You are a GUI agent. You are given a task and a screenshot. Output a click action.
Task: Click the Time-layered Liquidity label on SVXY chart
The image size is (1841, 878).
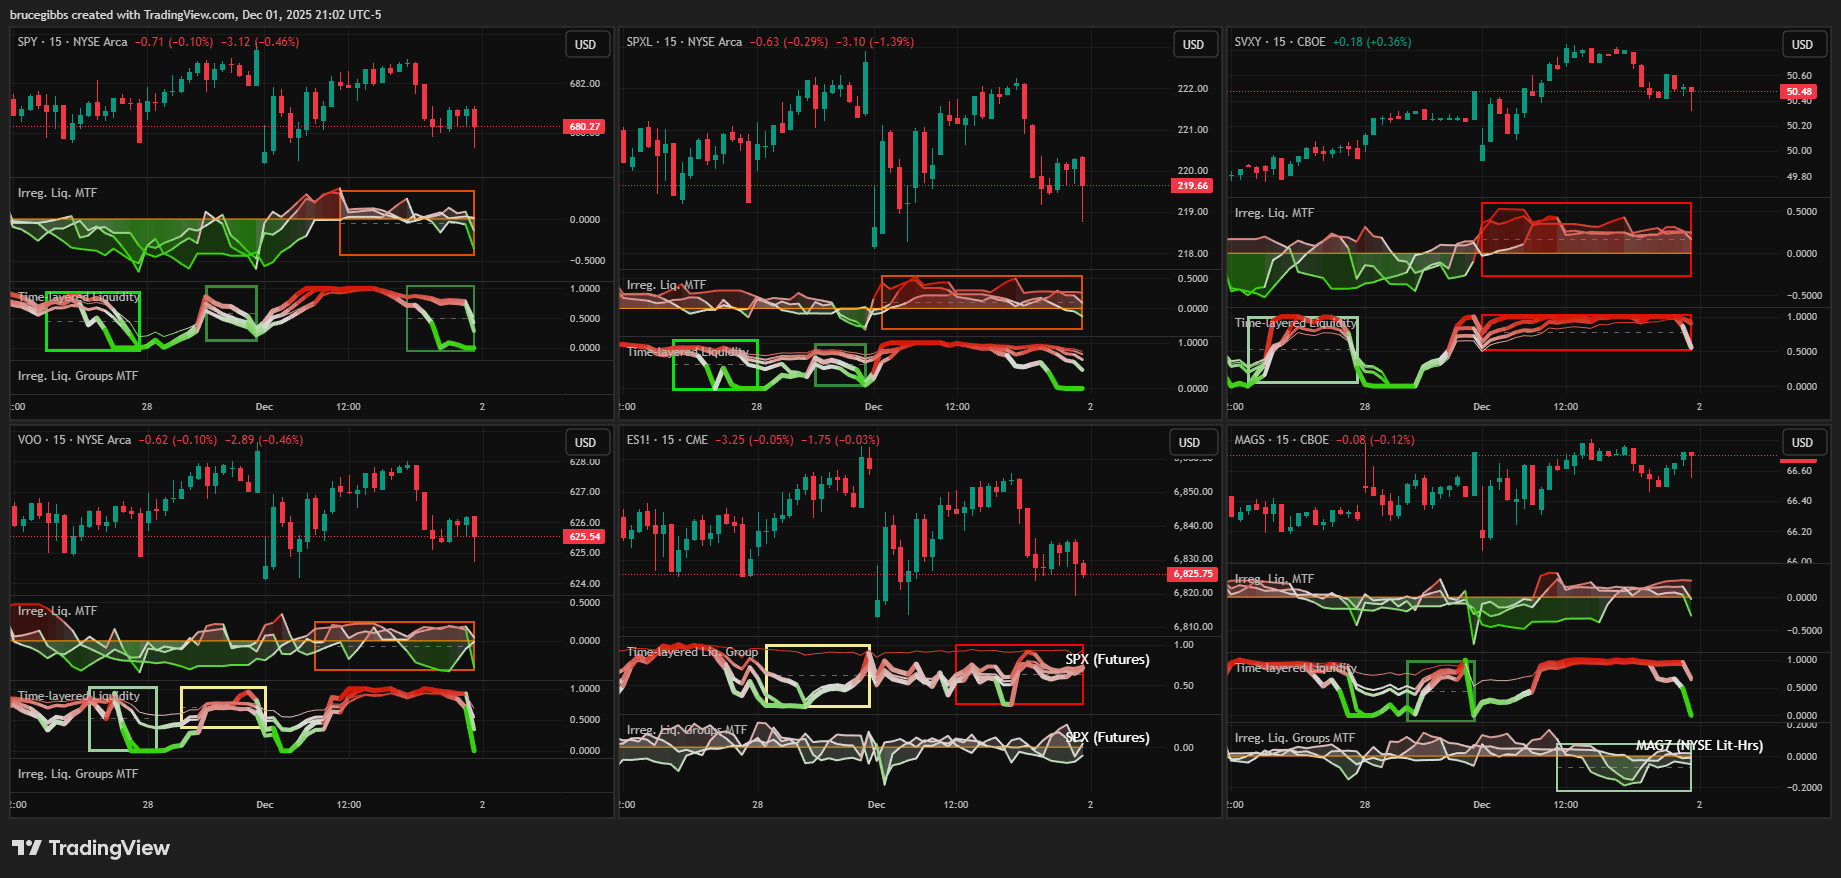(x=1295, y=323)
